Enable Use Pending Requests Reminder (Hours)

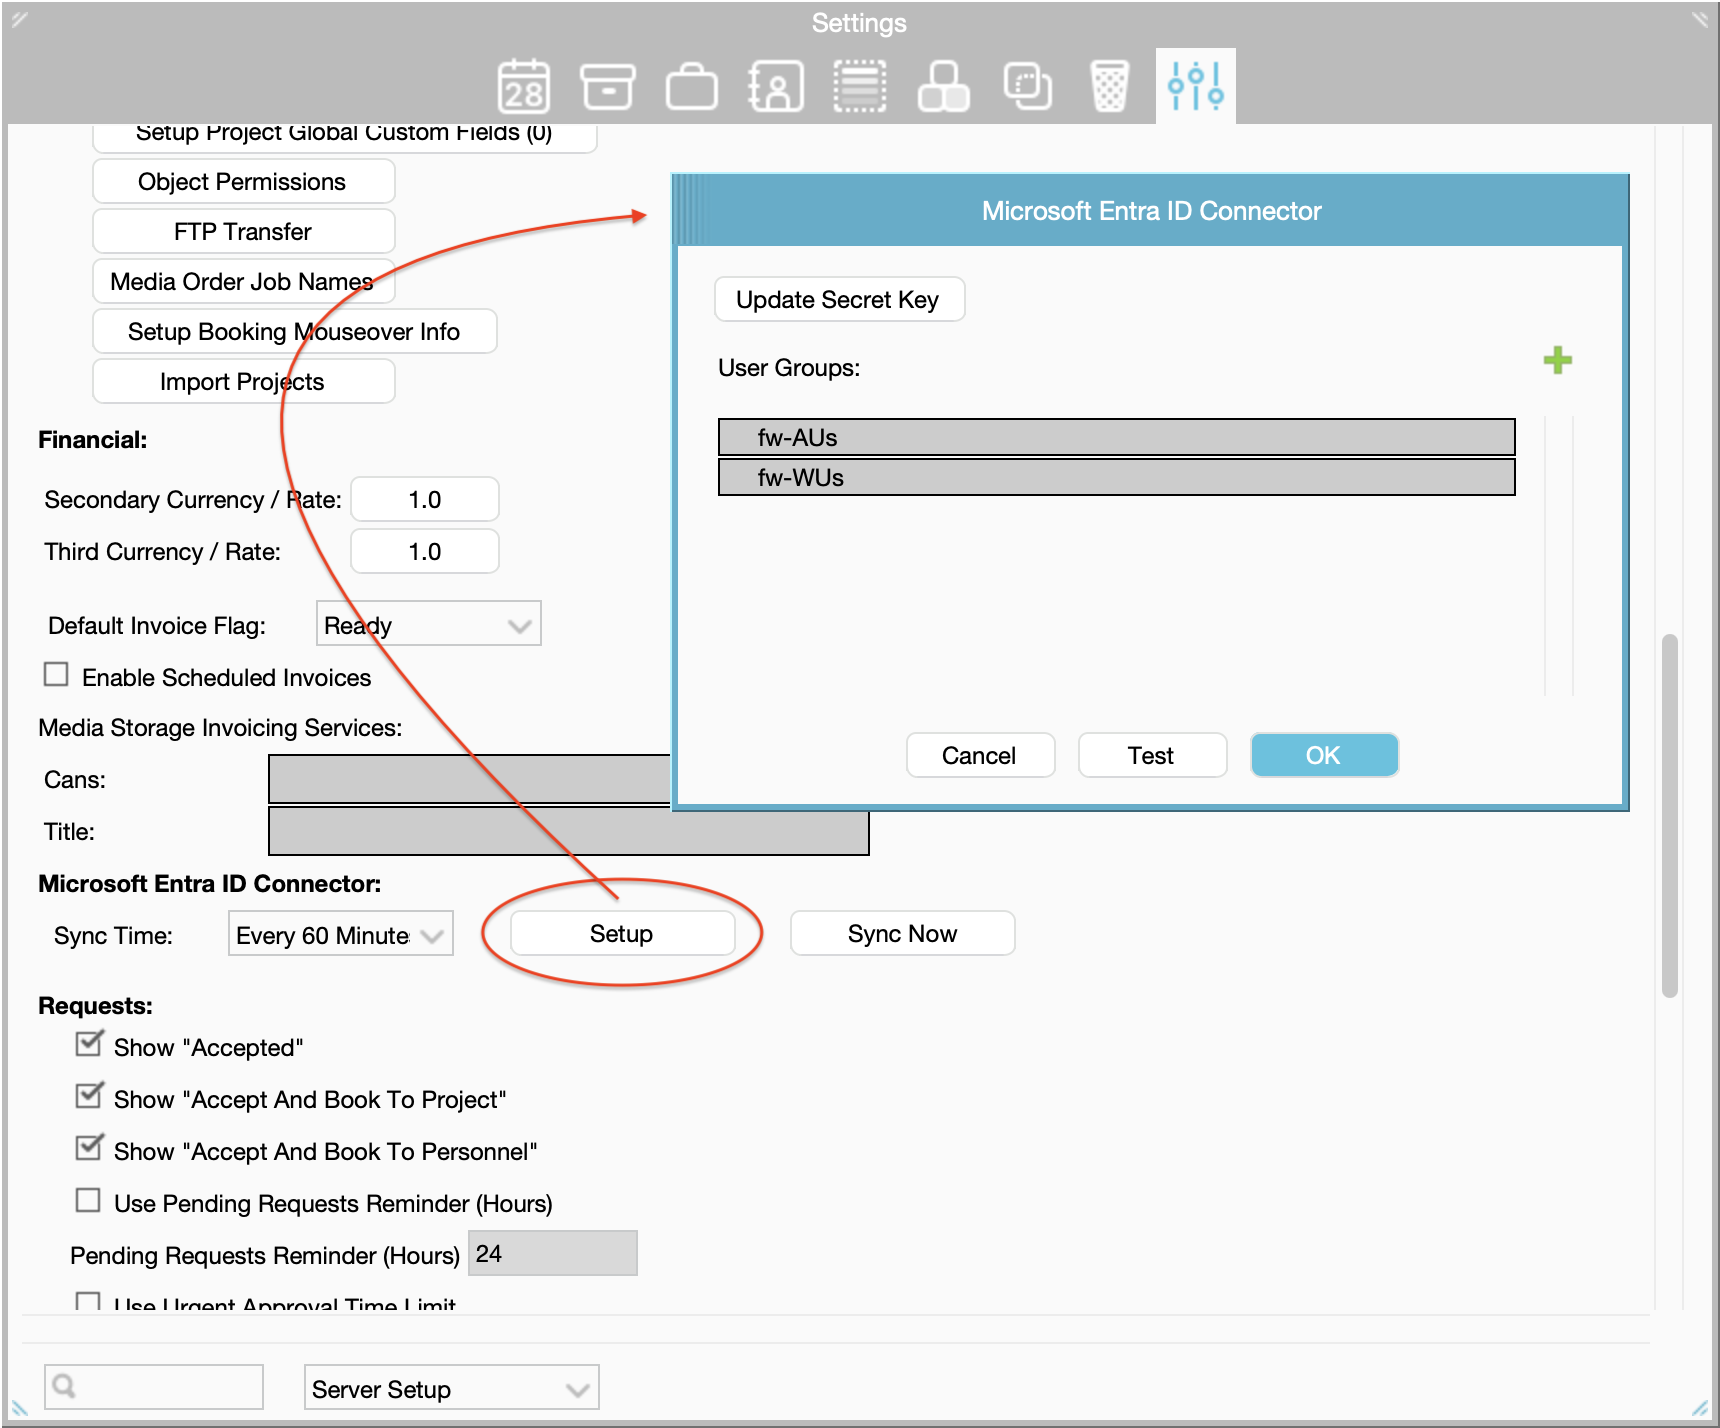(88, 1200)
